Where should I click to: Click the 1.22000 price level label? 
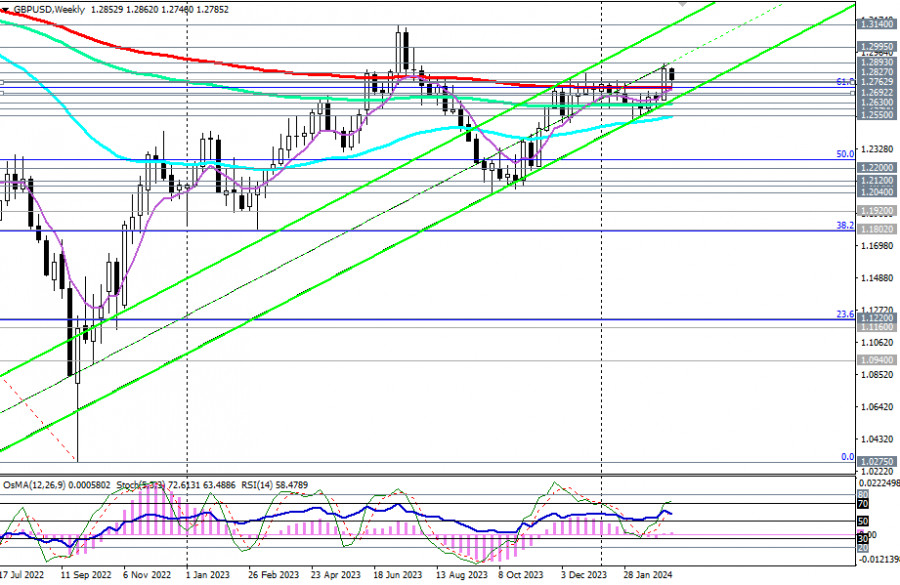(x=876, y=168)
